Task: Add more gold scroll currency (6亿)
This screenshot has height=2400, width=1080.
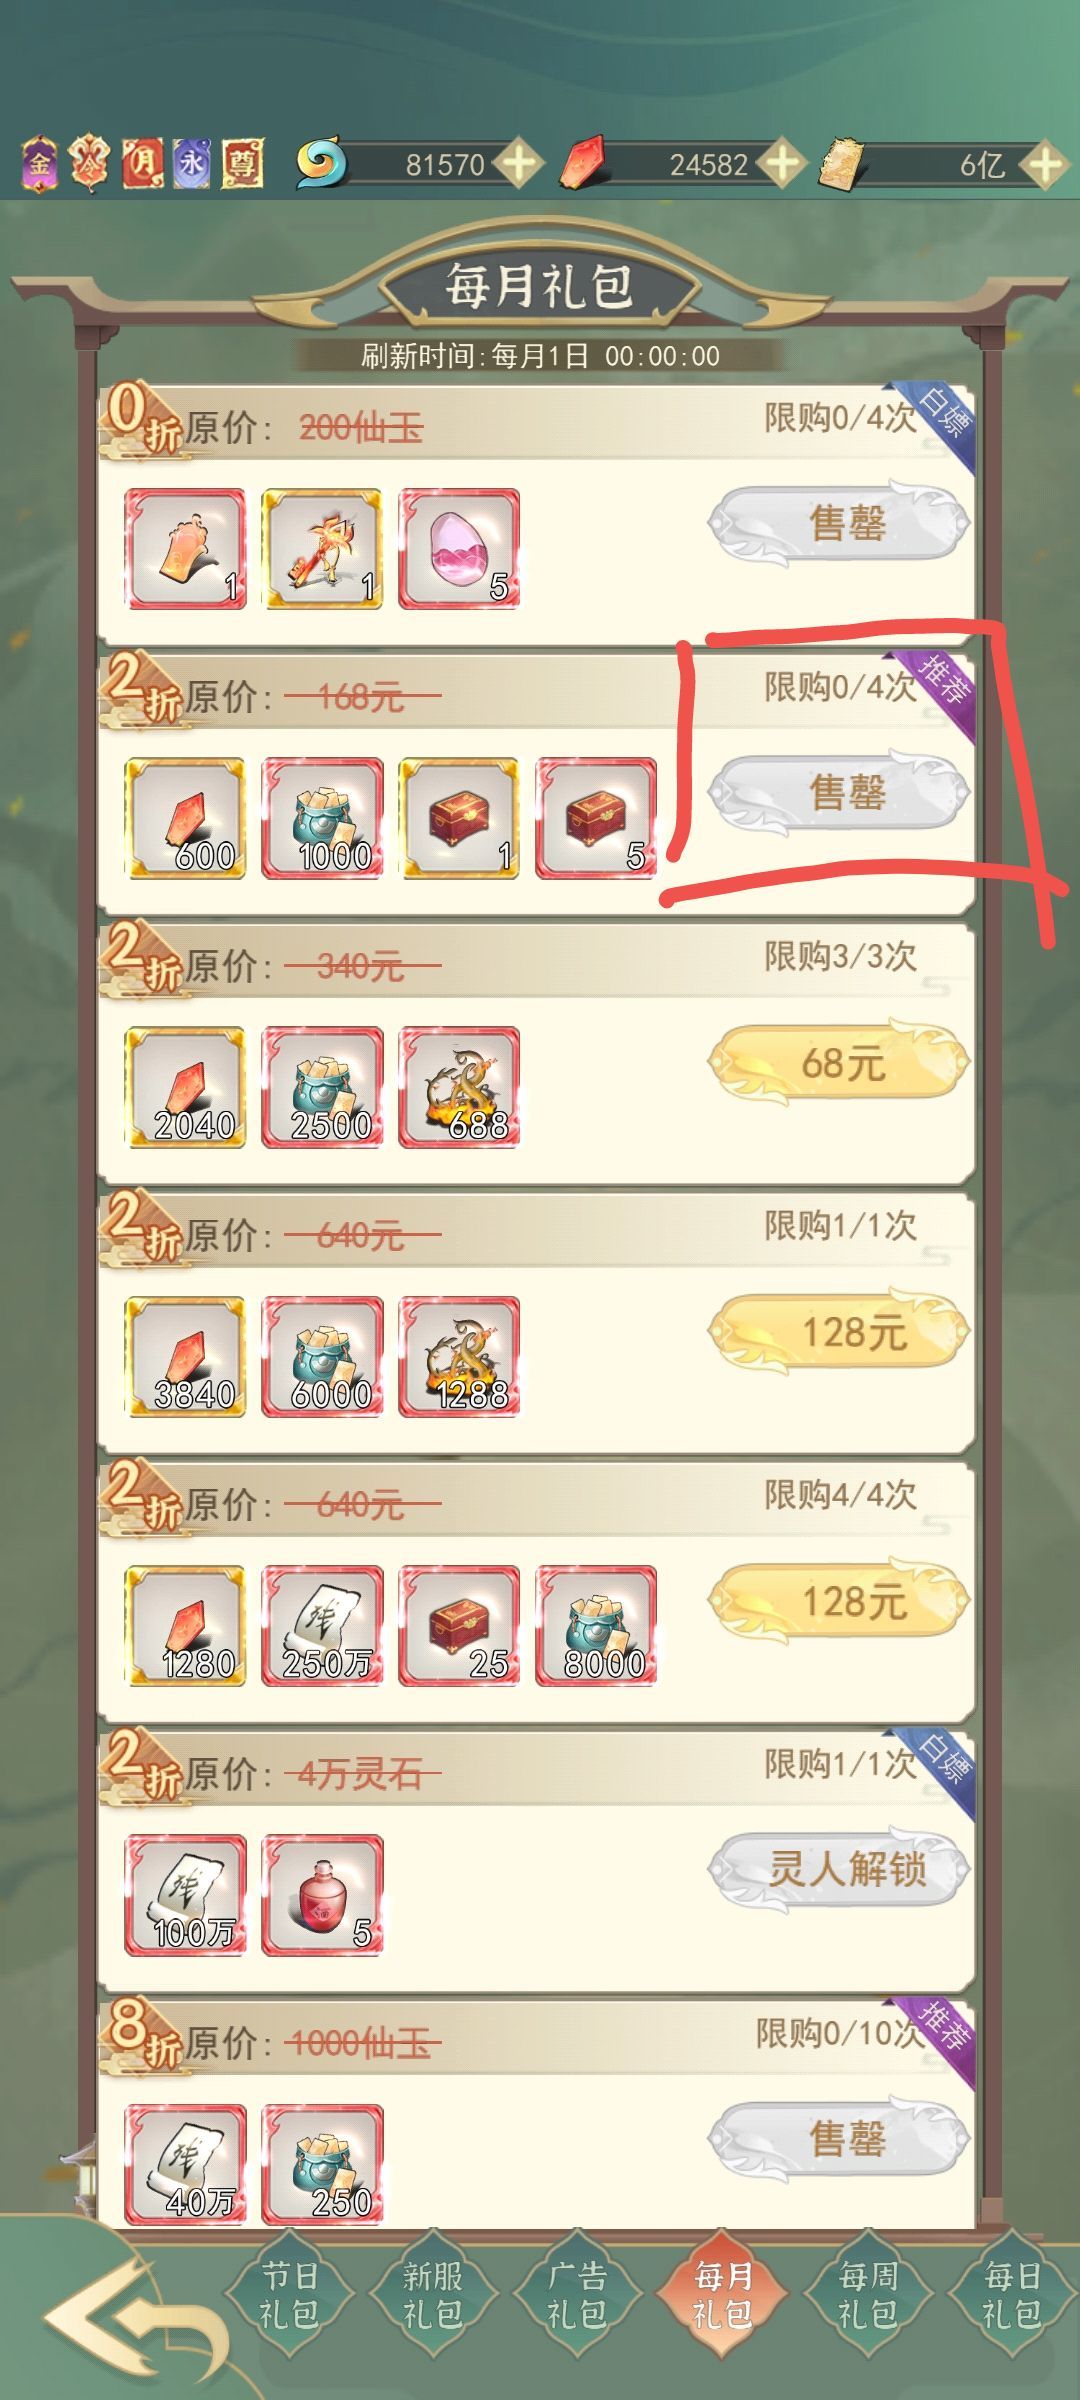Action: pos(1044,163)
